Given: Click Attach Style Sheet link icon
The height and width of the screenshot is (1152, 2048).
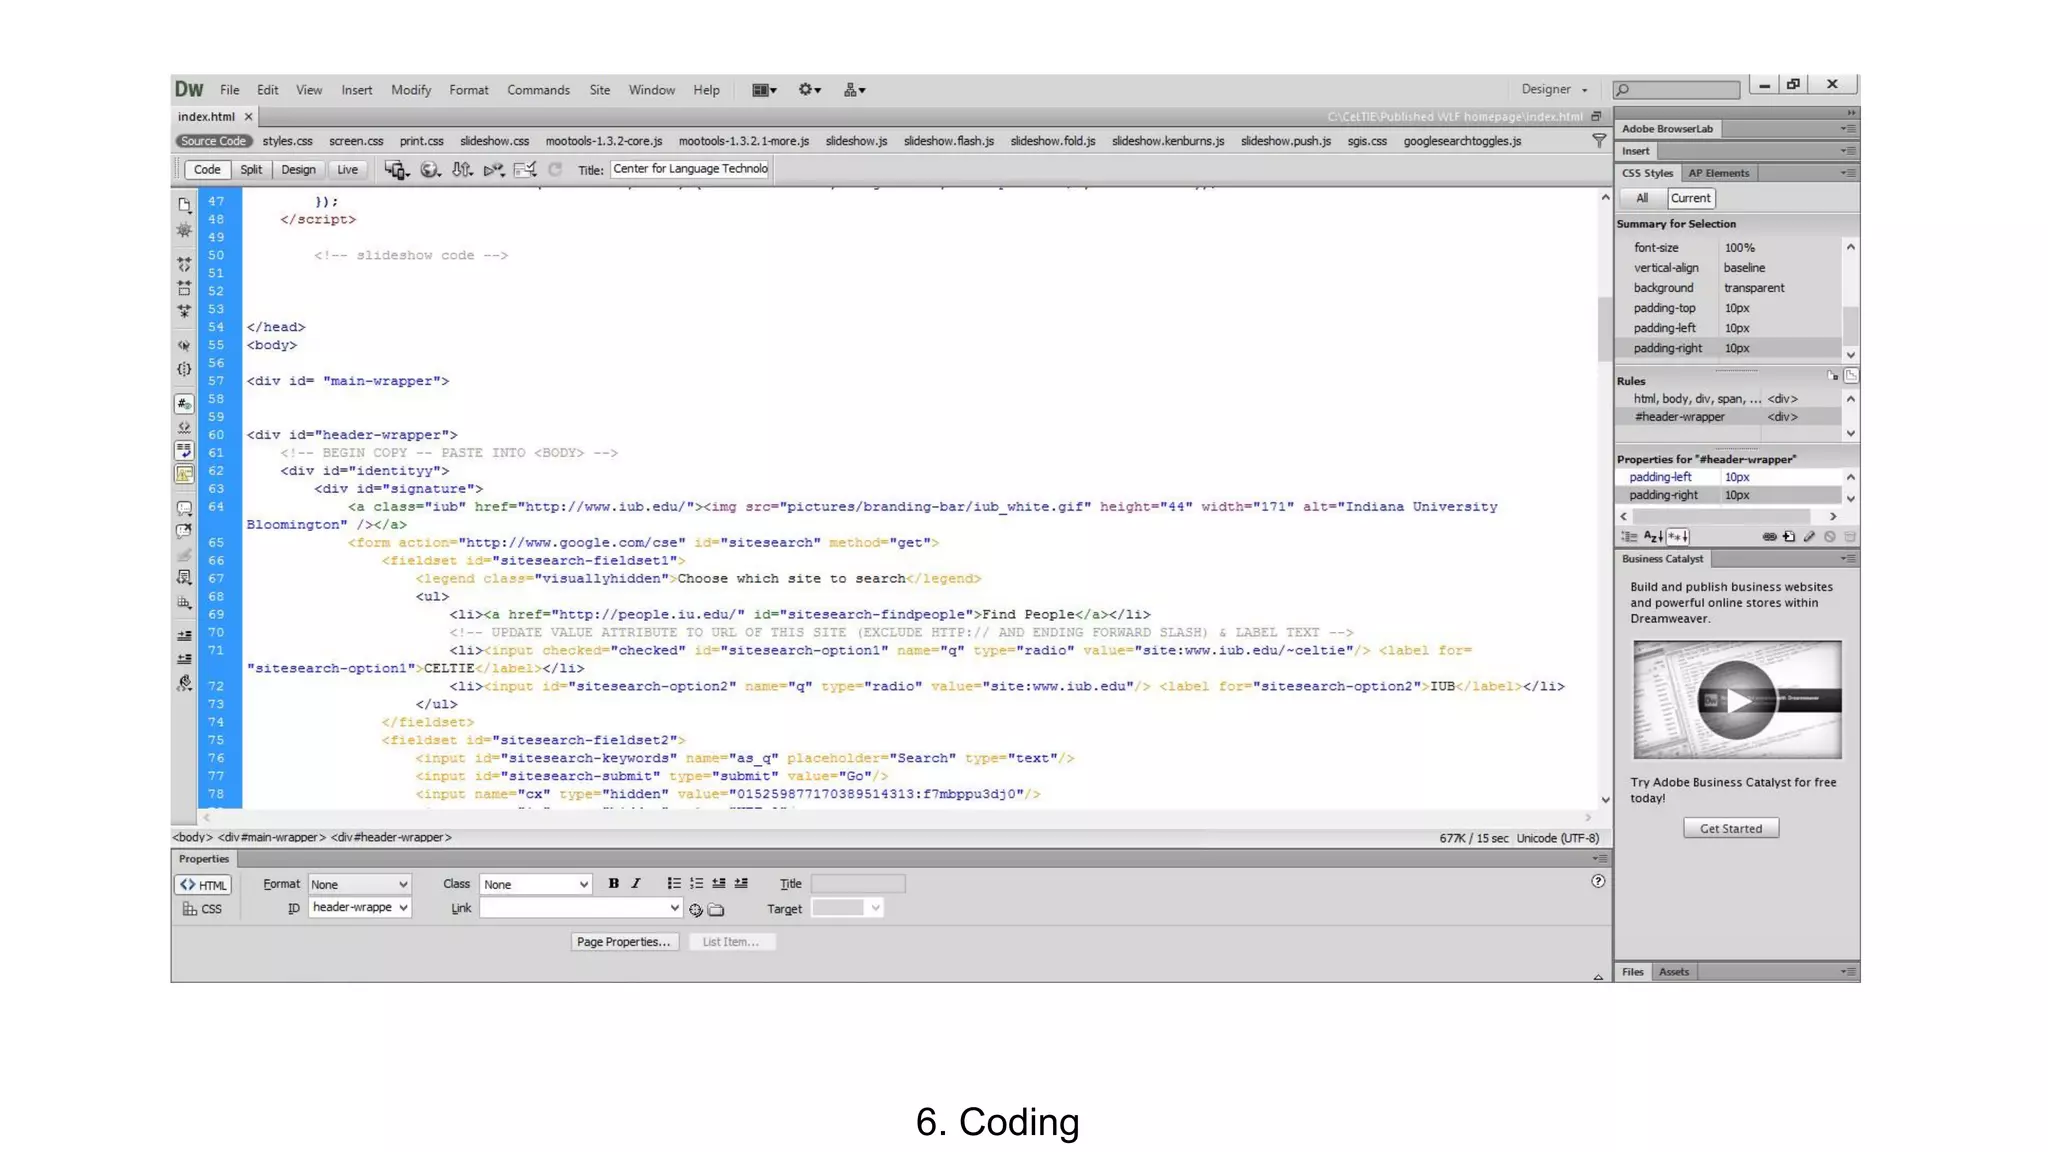Looking at the screenshot, I should pyautogui.click(x=1769, y=537).
